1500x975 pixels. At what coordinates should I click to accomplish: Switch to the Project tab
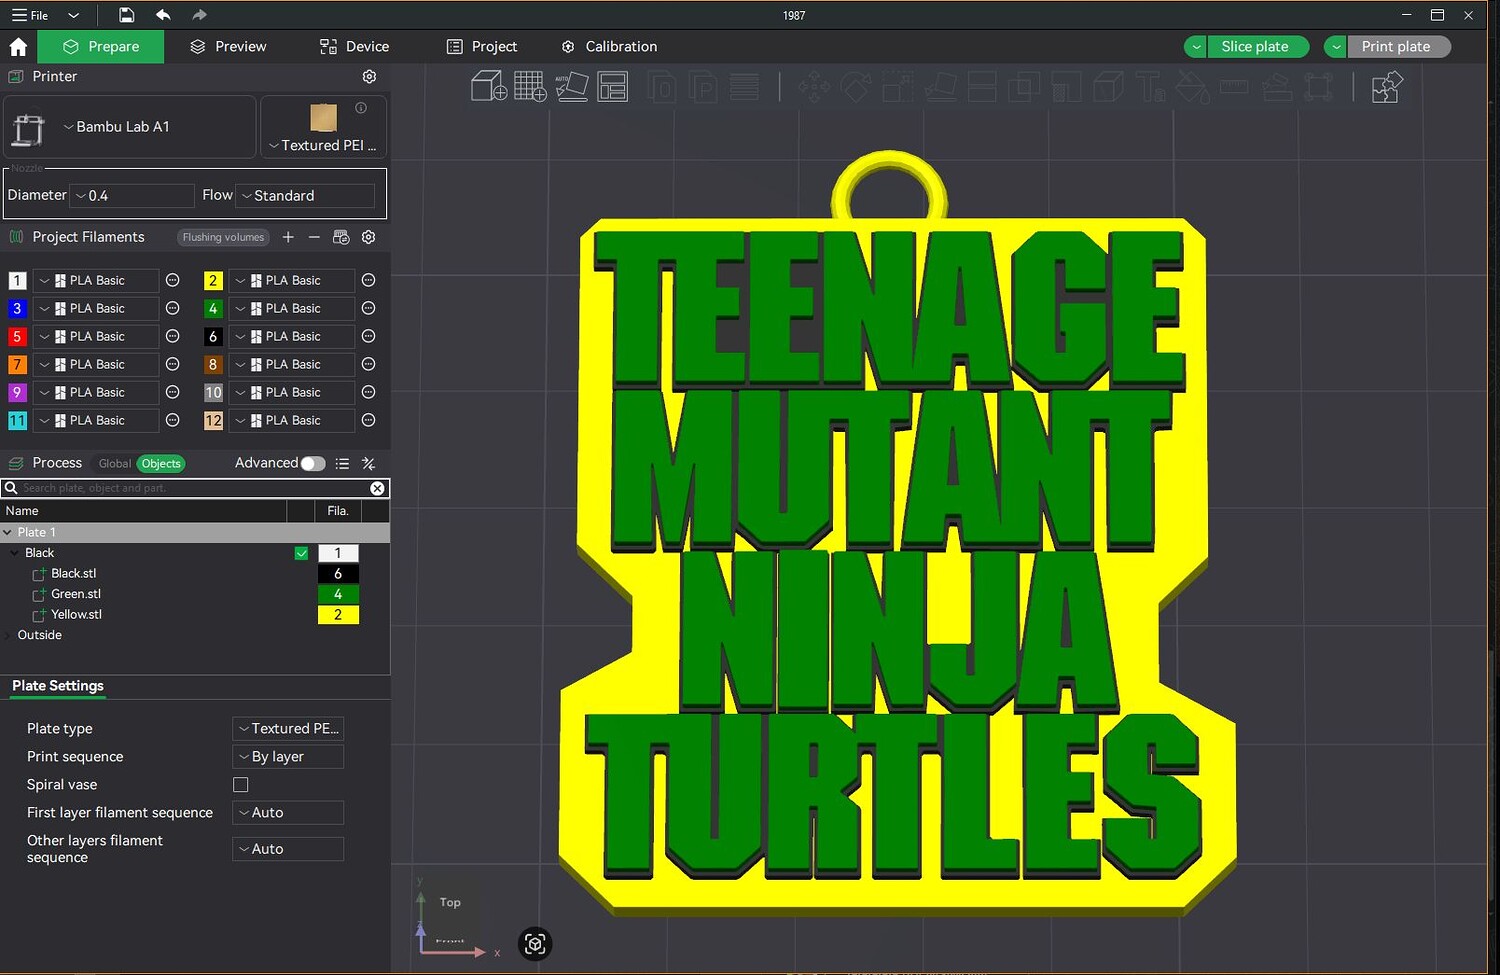482,47
